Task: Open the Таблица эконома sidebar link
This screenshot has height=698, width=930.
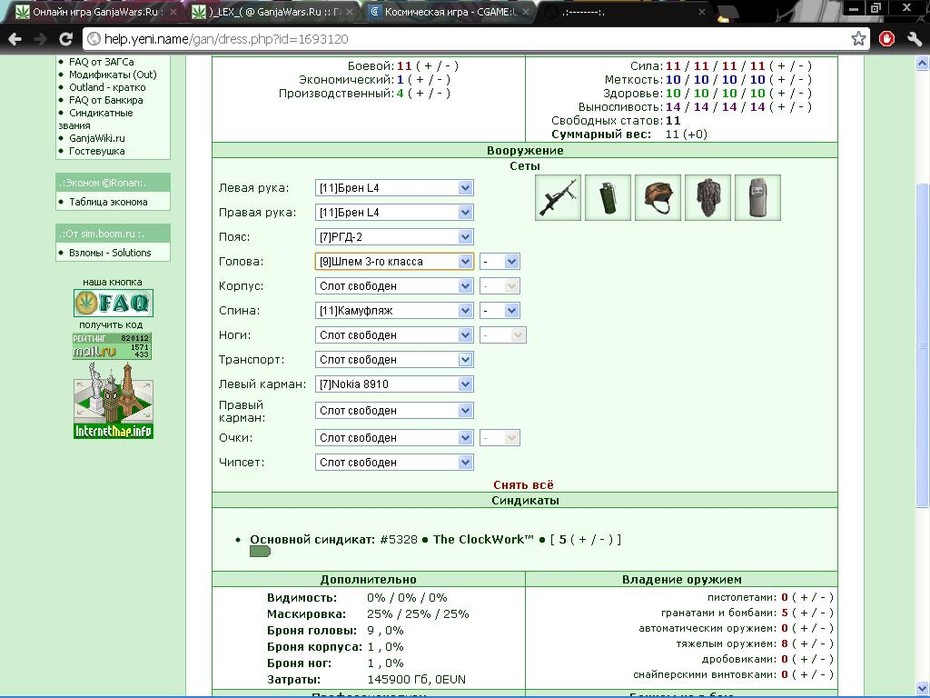Action: pyautogui.click(x=108, y=202)
